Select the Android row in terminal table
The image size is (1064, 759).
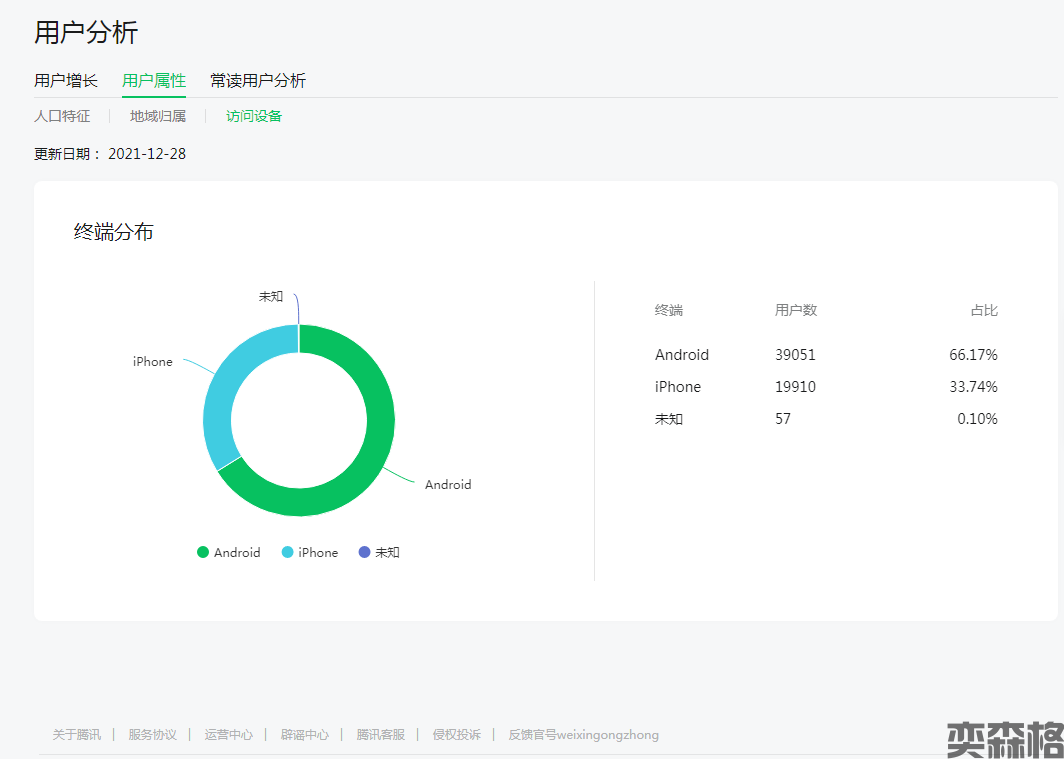682,355
